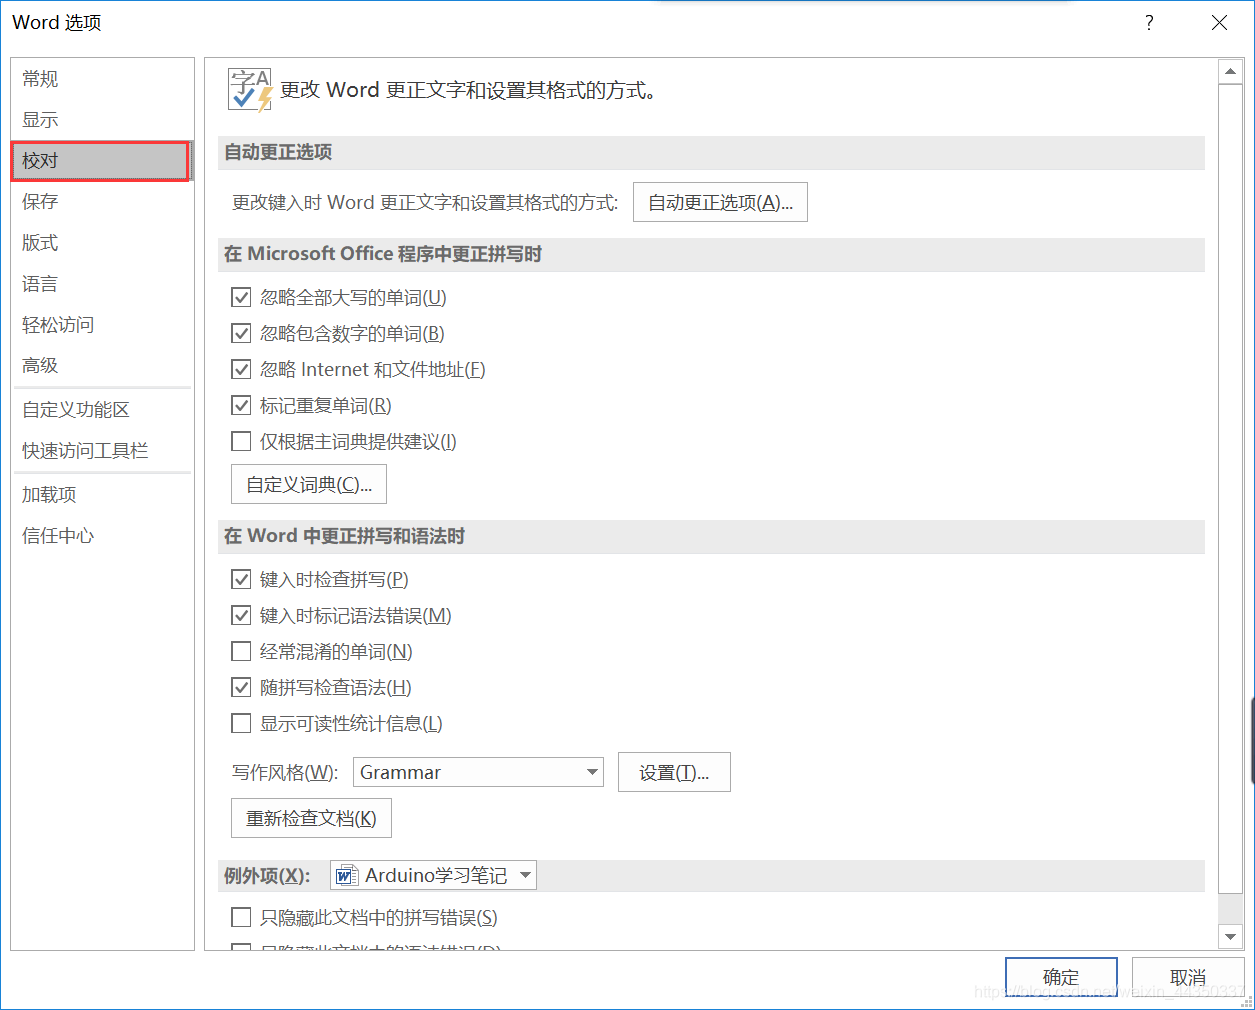
Task: Enable 经常混淆的单词 checkbox
Action: [x=241, y=652]
